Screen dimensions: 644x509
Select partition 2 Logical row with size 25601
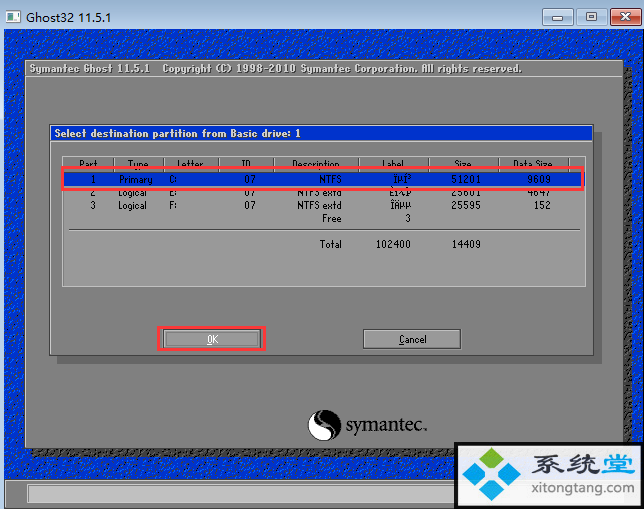[322, 193]
